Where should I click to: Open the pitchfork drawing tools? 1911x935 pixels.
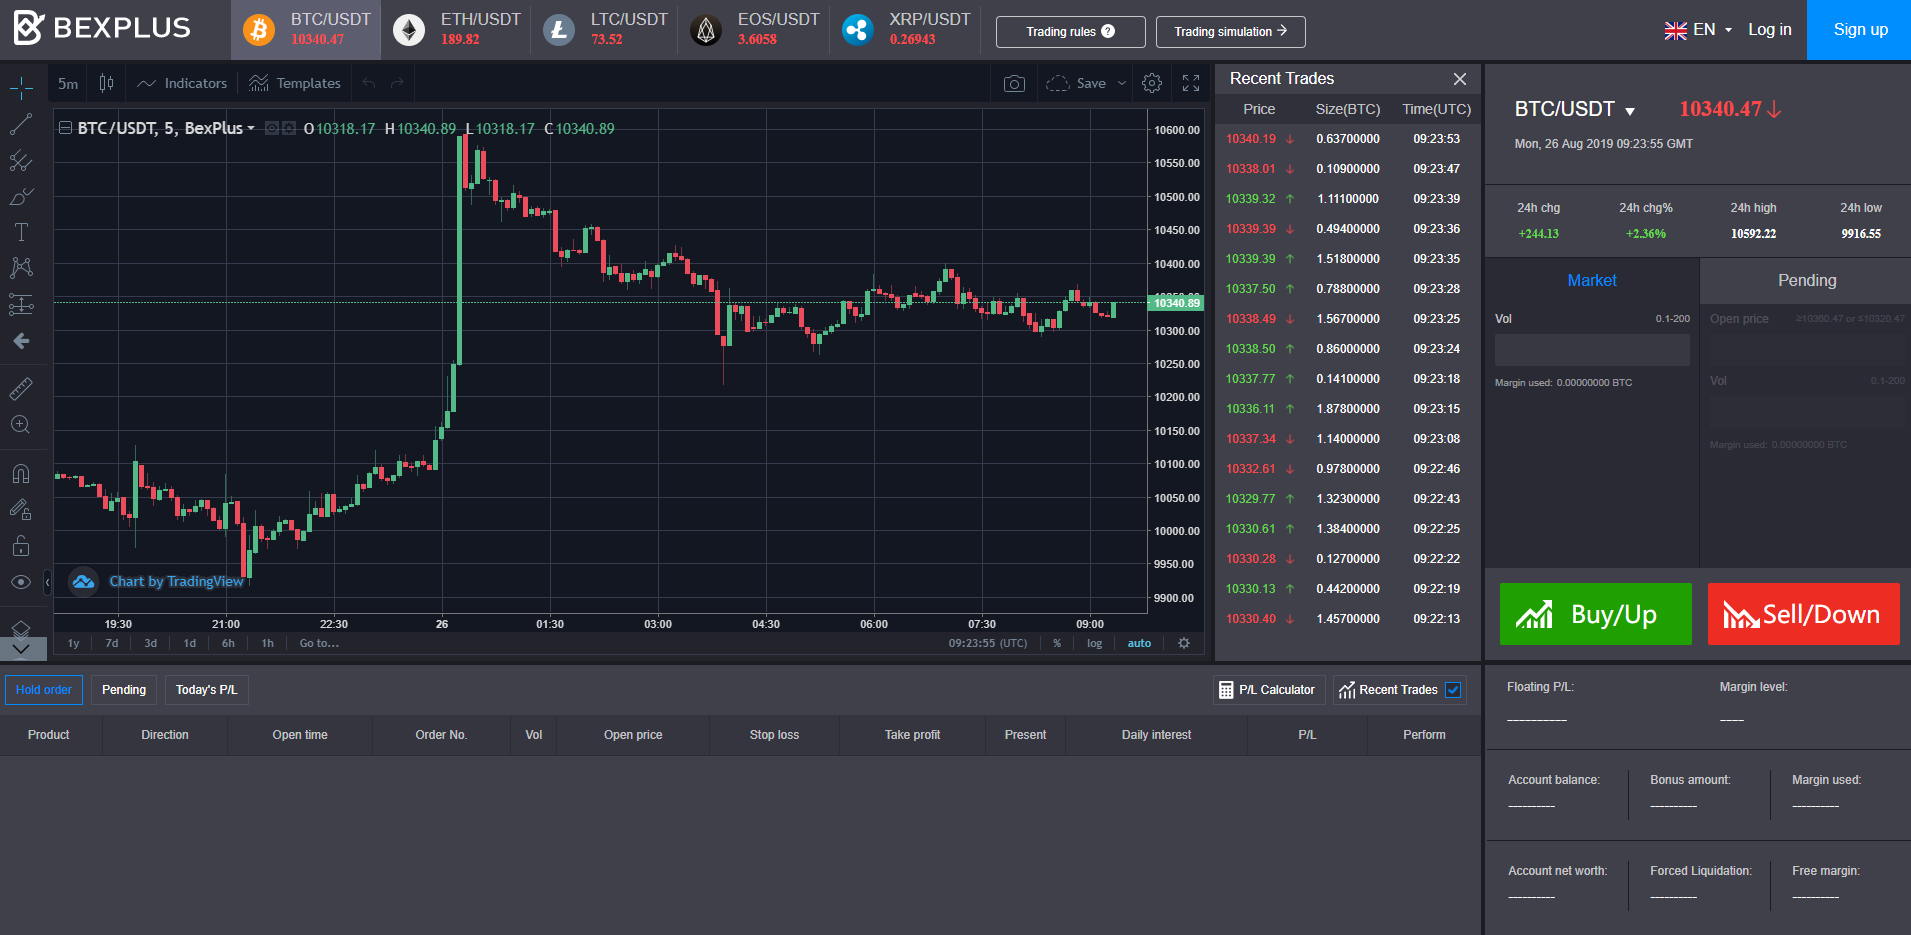coord(21,160)
